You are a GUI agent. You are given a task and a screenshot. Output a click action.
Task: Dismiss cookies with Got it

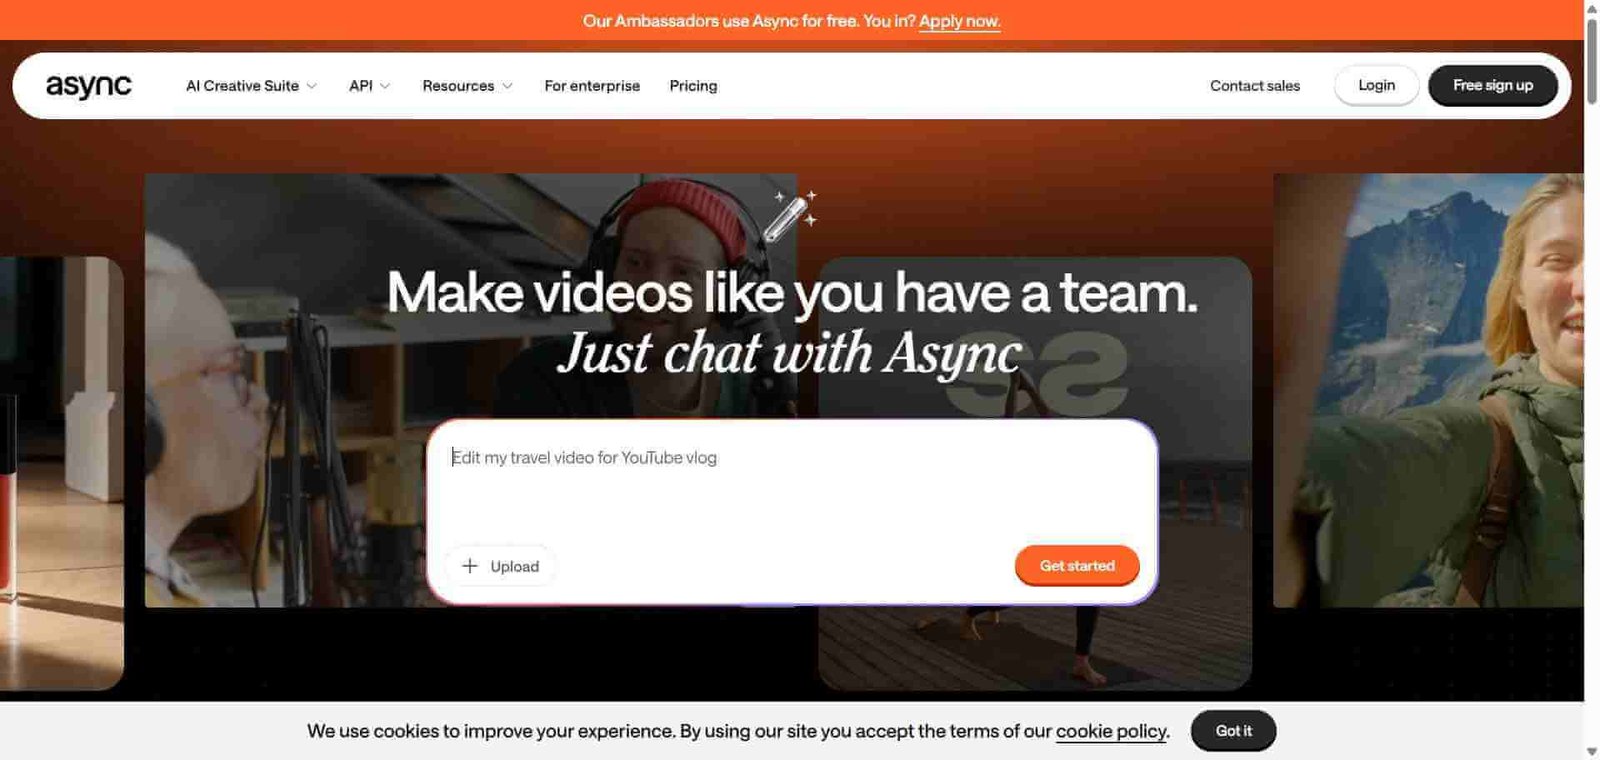click(x=1233, y=731)
